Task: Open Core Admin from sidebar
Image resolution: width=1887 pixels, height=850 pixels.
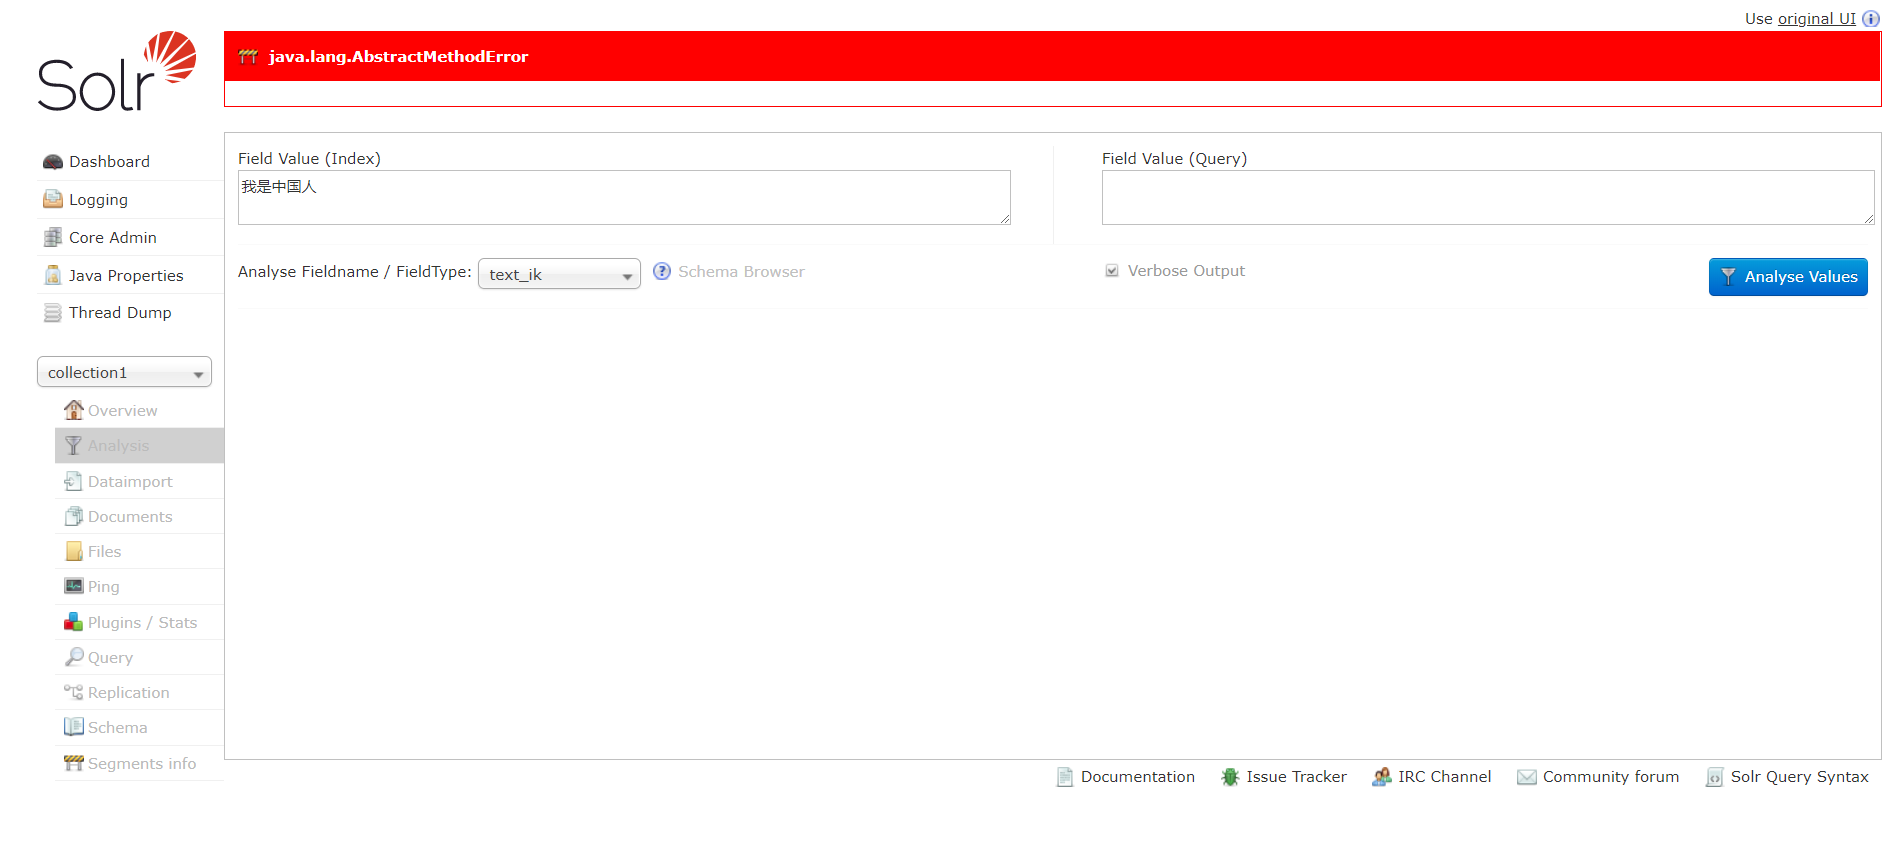Action: [x=113, y=238]
